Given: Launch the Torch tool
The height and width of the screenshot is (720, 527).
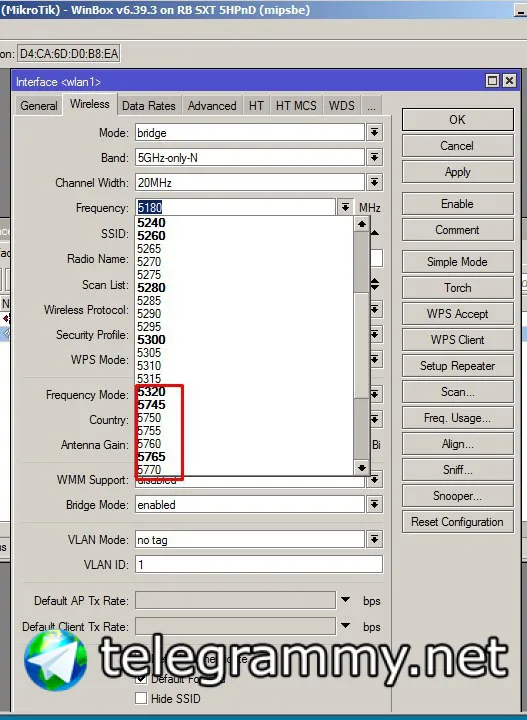Looking at the screenshot, I should pyautogui.click(x=458, y=288).
